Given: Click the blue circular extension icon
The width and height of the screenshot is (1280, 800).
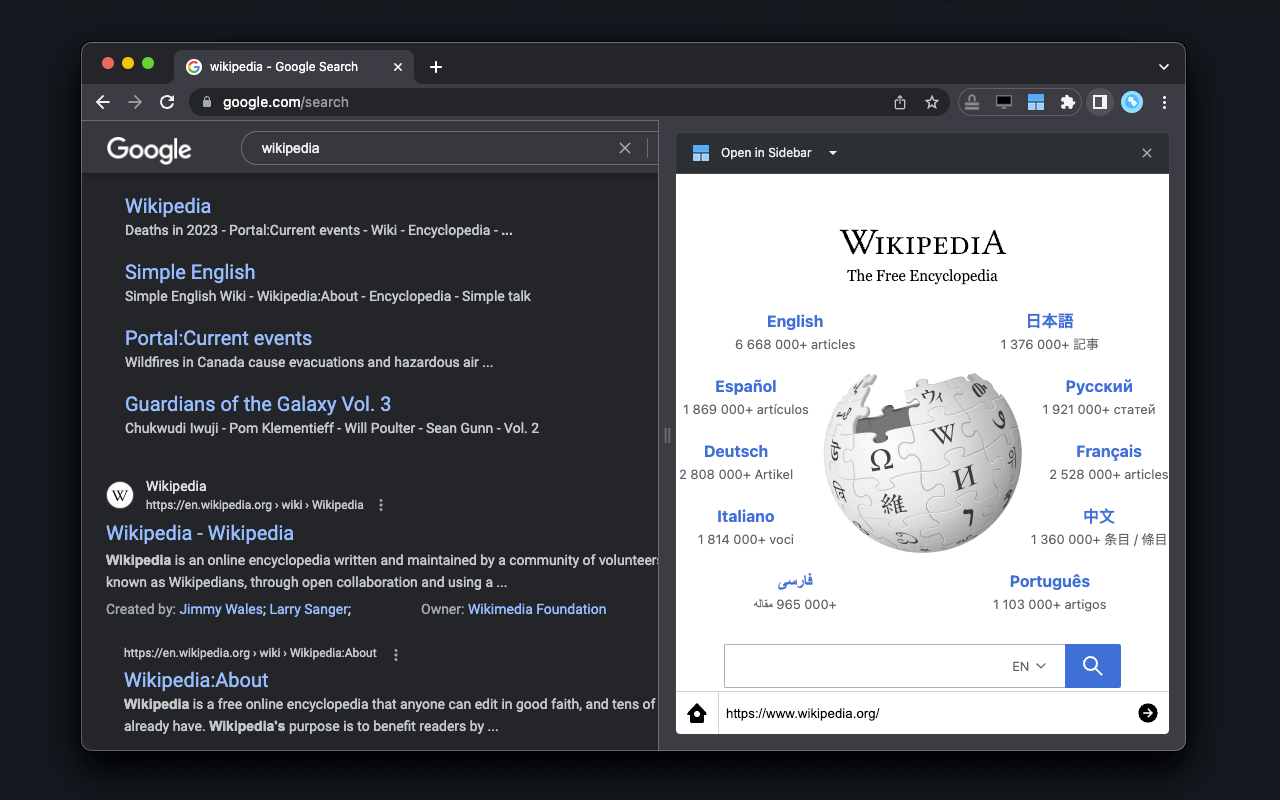Looking at the screenshot, I should [1131, 102].
